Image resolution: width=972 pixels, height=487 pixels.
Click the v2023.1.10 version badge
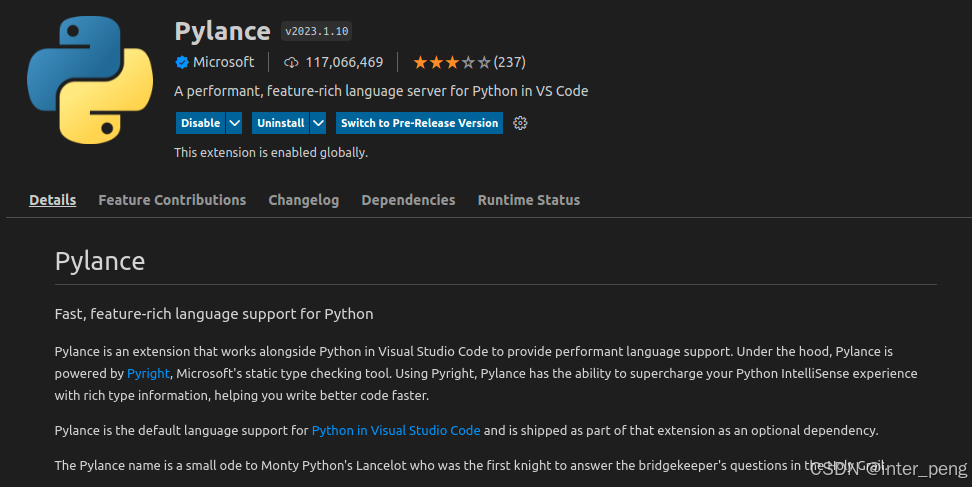[317, 31]
